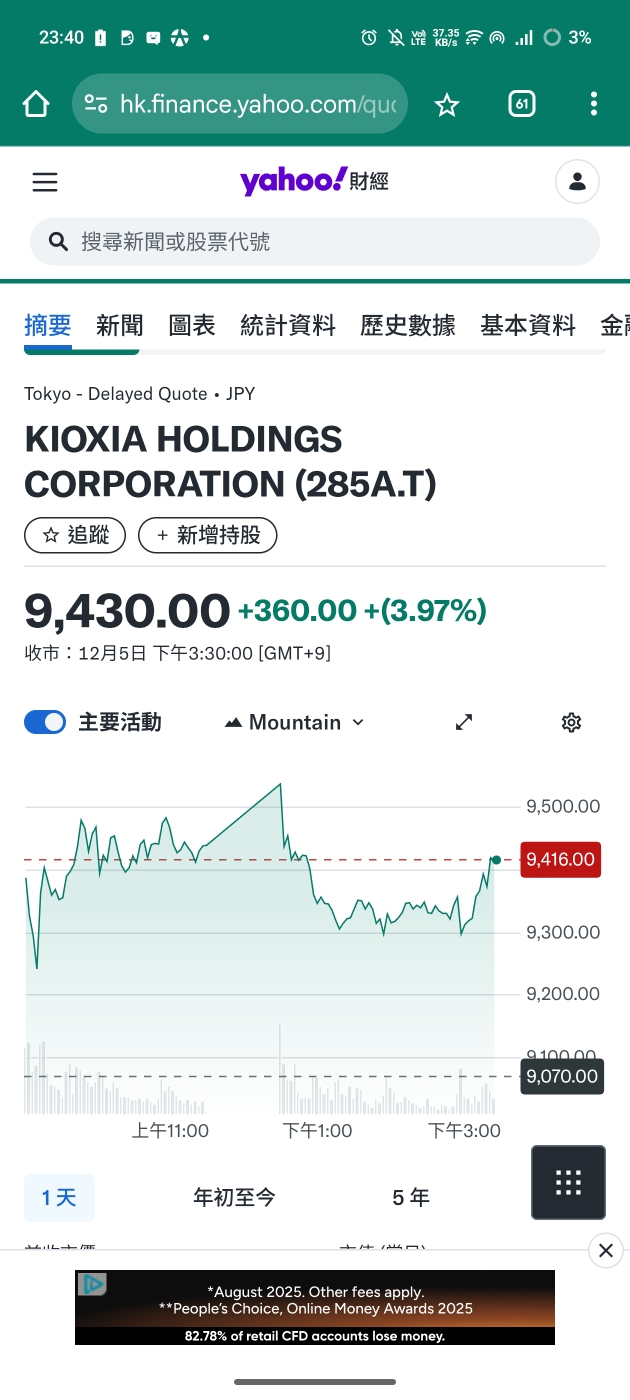Select the 年初至今 time range
Viewport: 630px width, 1400px height.
(234, 1197)
